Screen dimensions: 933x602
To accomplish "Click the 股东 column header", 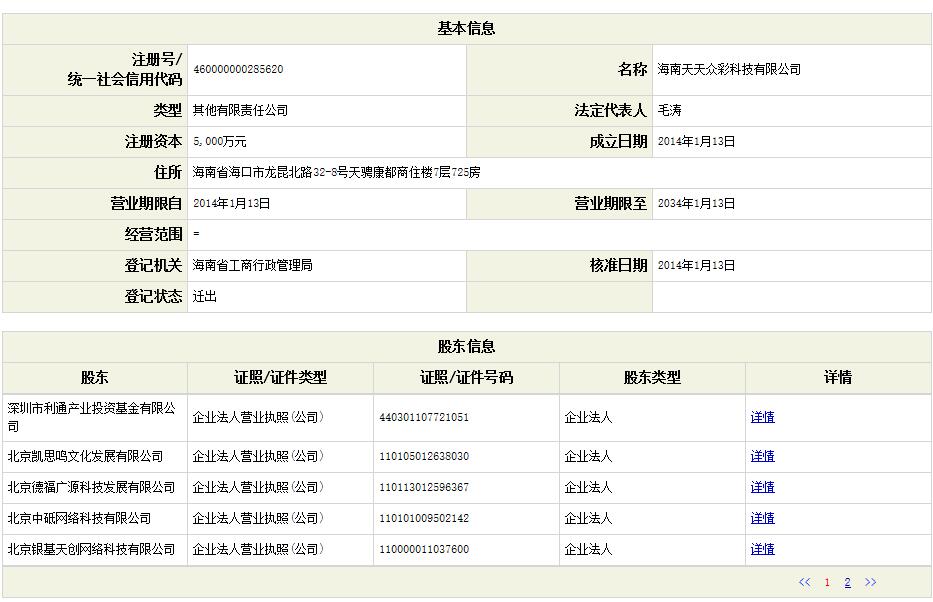I will pyautogui.click(x=94, y=378).
